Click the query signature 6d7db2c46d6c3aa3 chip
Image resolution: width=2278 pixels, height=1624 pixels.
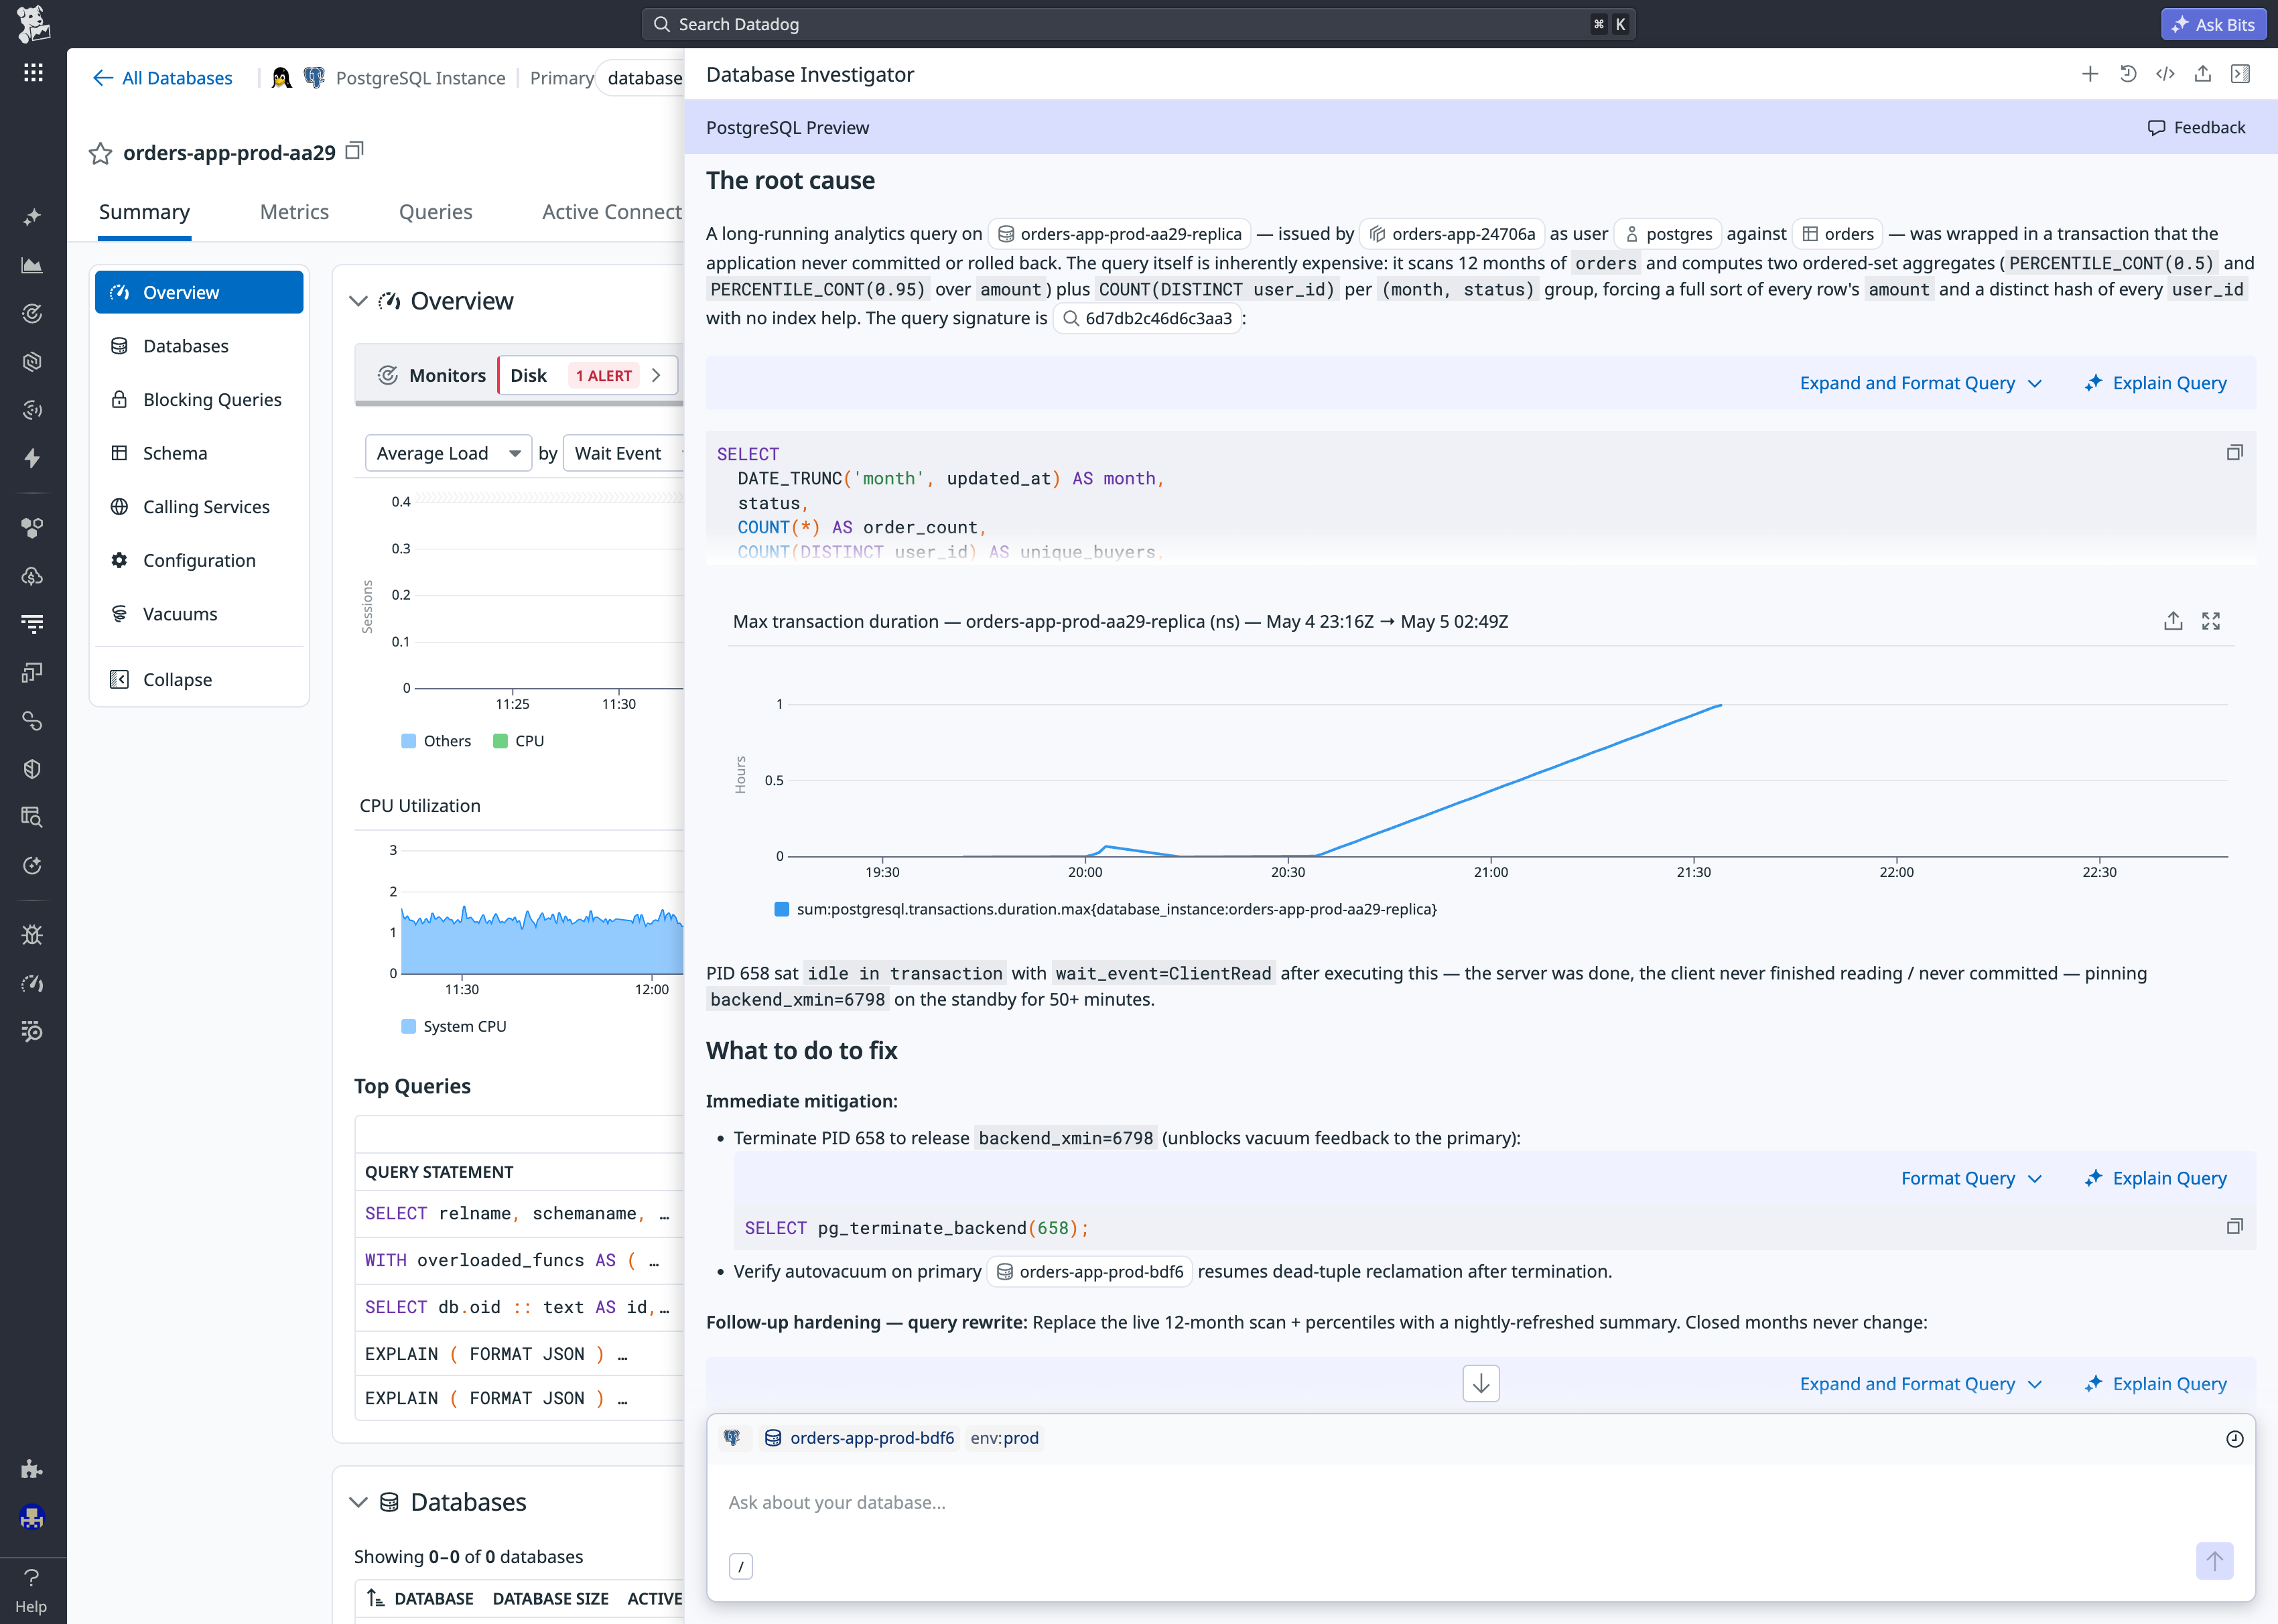(x=1147, y=319)
